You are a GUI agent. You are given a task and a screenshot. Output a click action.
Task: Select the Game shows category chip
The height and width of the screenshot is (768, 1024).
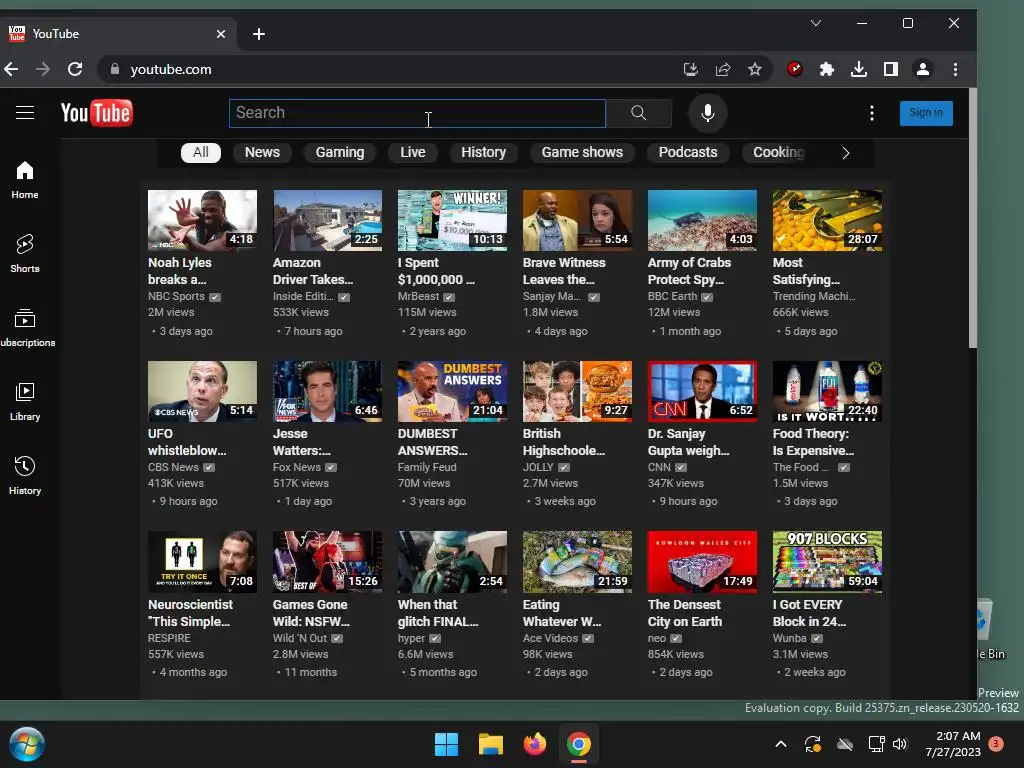pyautogui.click(x=582, y=153)
